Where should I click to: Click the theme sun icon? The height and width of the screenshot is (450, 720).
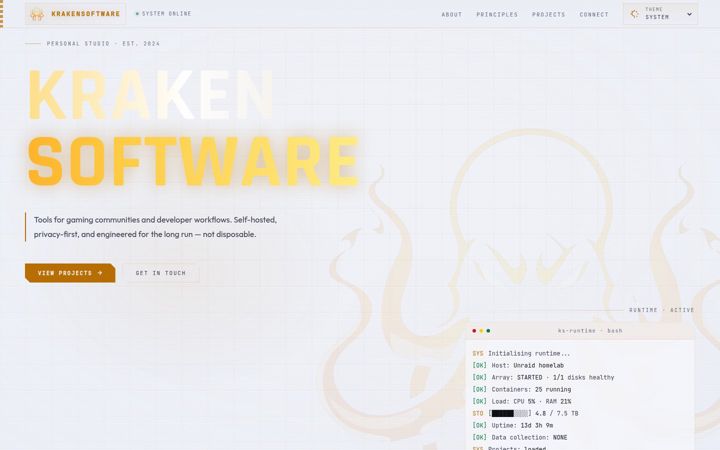(635, 14)
